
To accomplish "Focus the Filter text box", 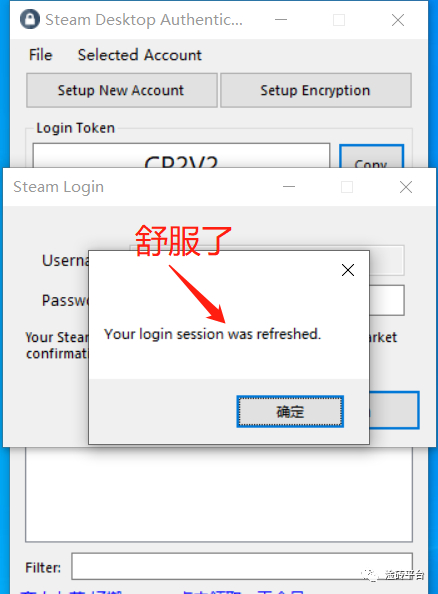I will click(x=242, y=566).
